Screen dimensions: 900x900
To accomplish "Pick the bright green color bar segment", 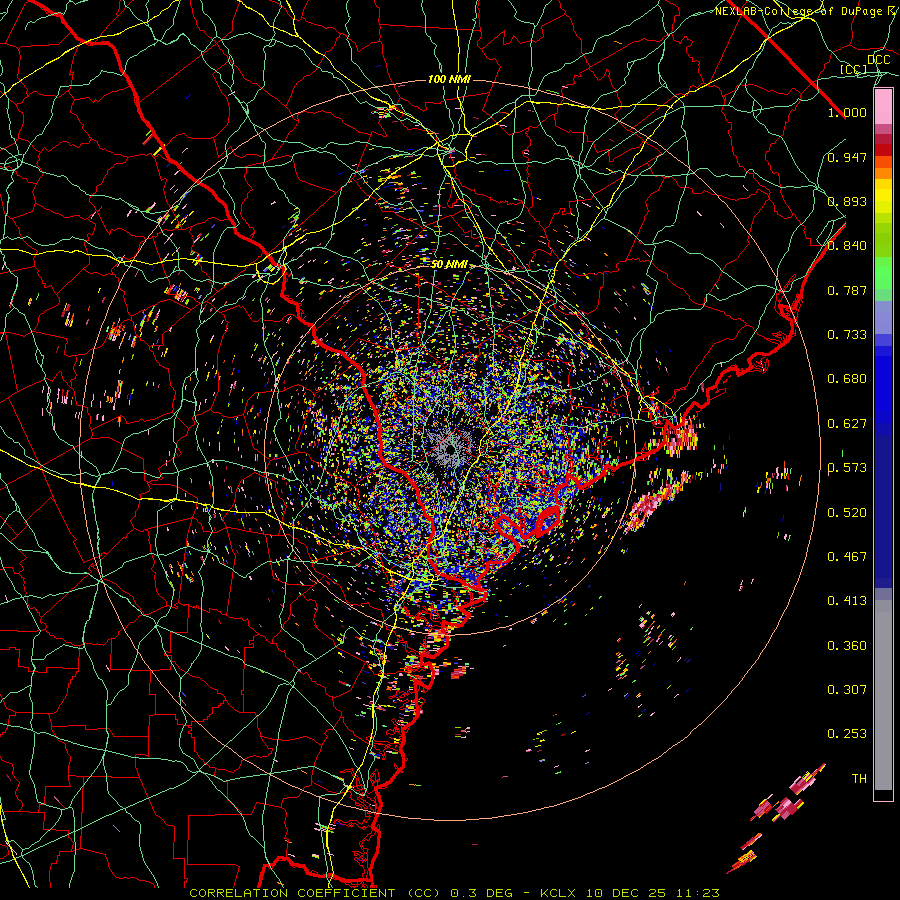I will click(x=883, y=273).
